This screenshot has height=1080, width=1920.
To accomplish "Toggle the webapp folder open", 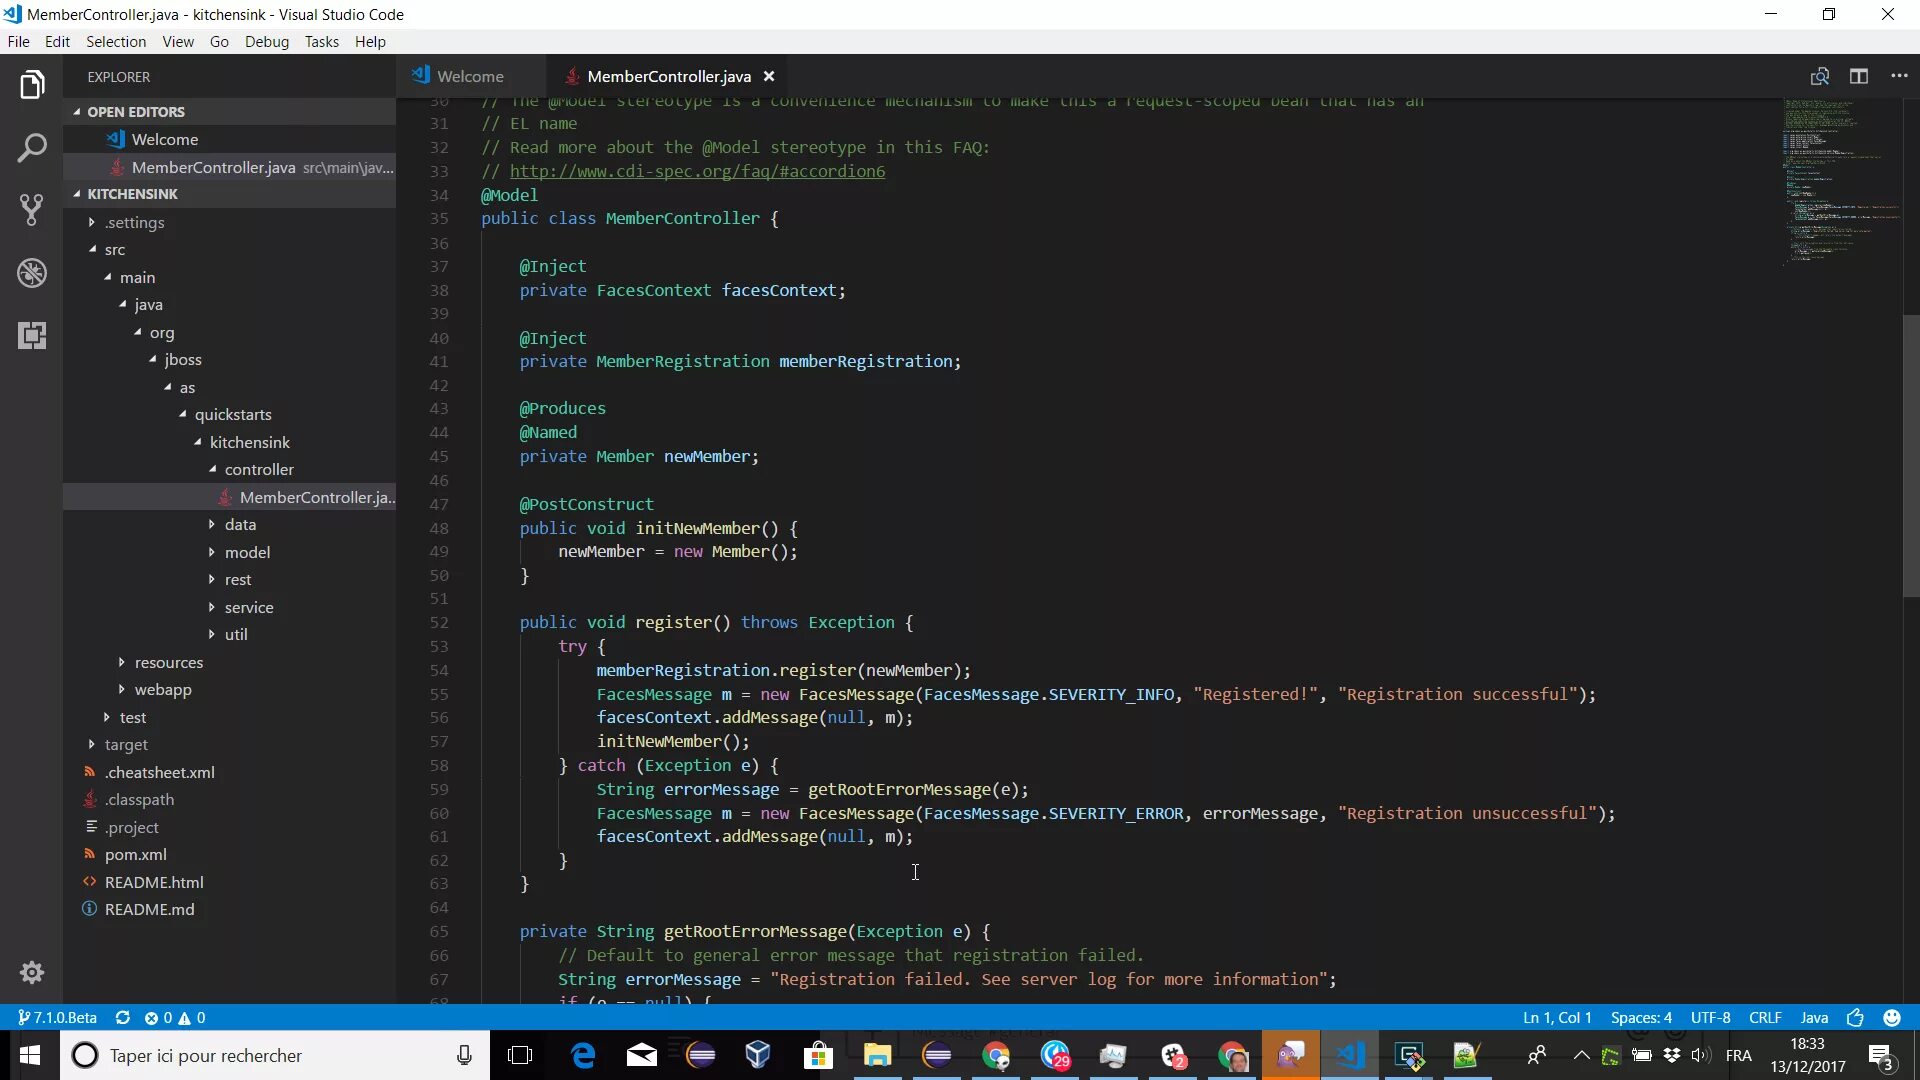I will tap(162, 688).
